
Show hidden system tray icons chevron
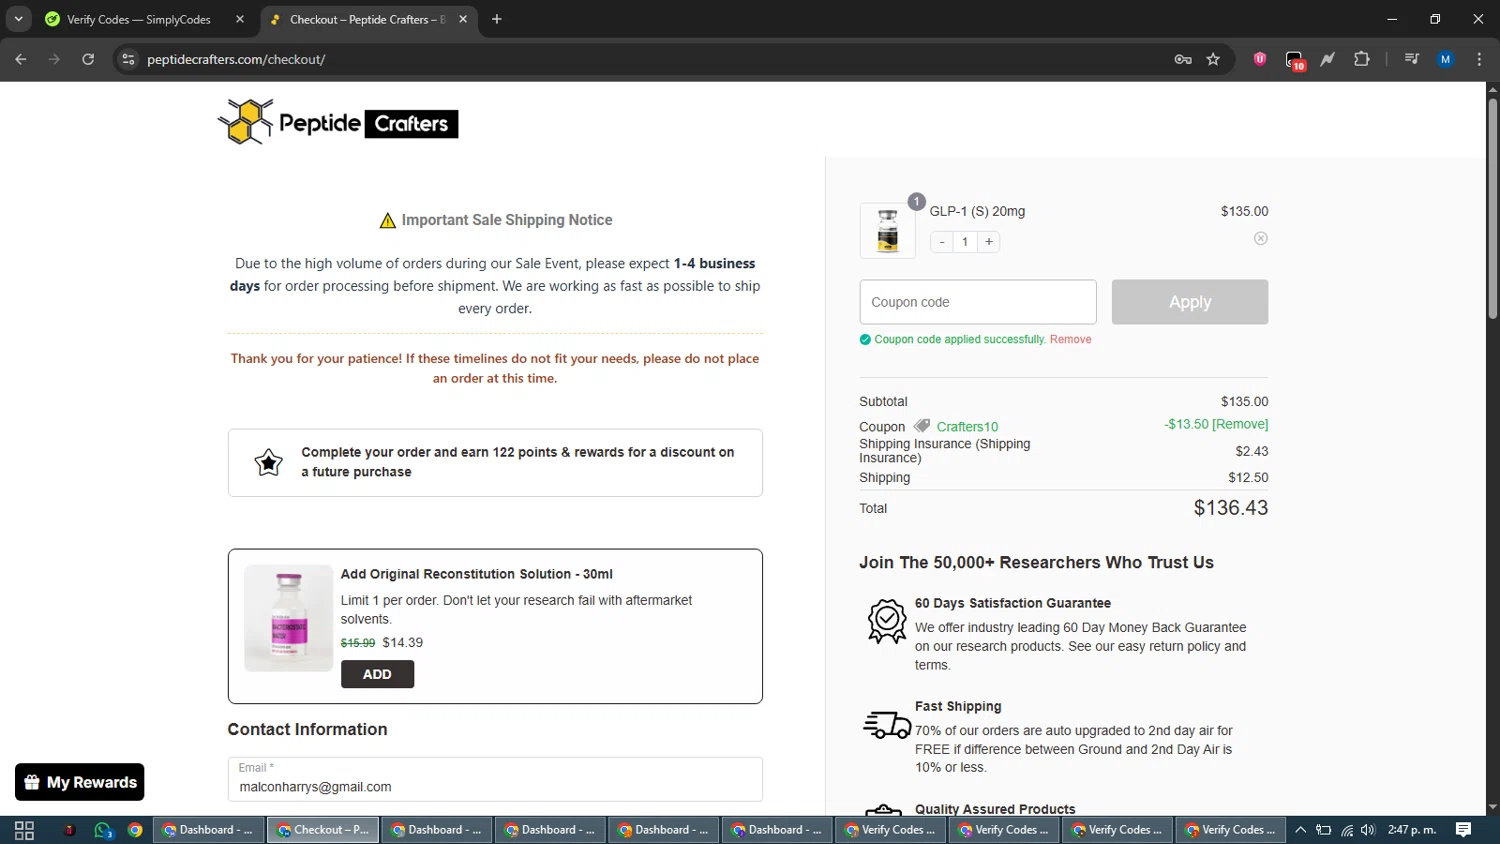point(1300,830)
